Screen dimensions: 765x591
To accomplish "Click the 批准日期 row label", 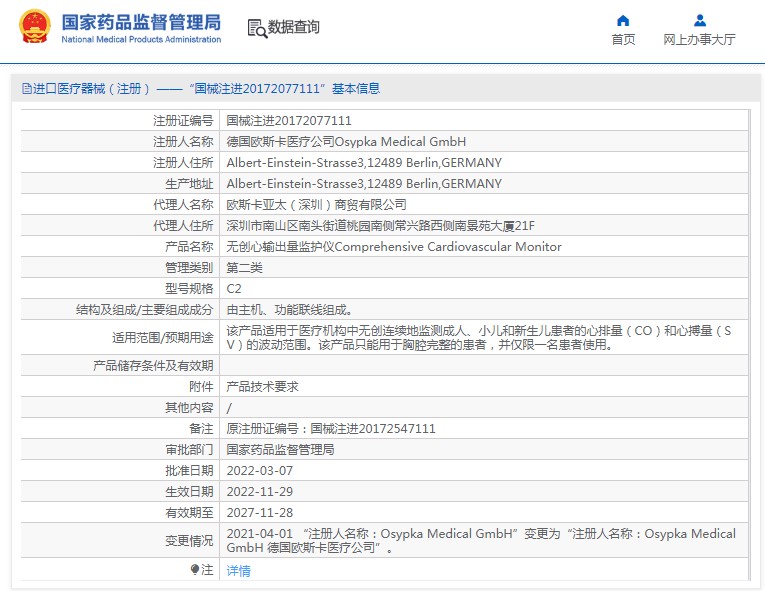I will click(189, 470).
